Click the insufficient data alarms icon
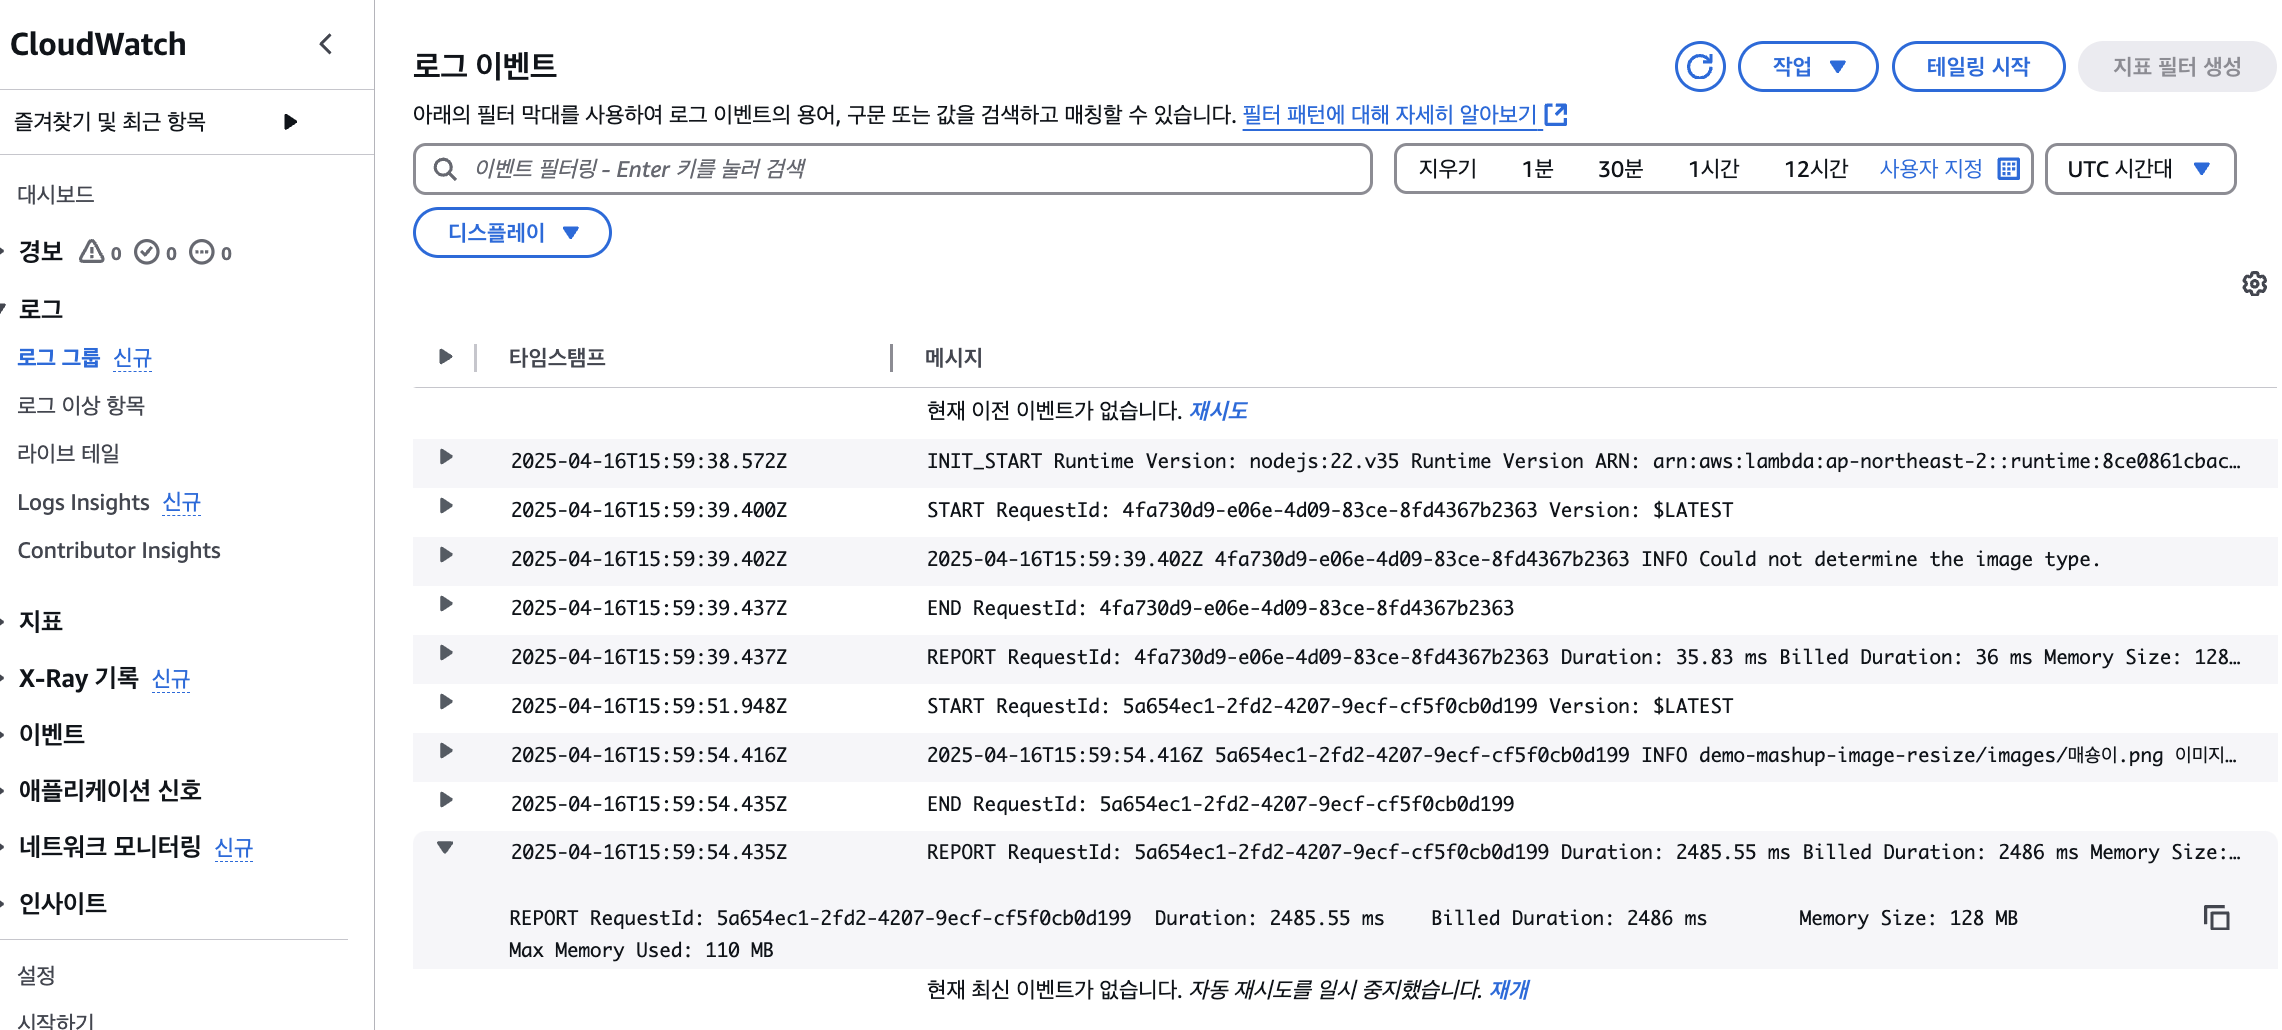Image resolution: width=2282 pixels, height=1030 pixels. point(202,252)
